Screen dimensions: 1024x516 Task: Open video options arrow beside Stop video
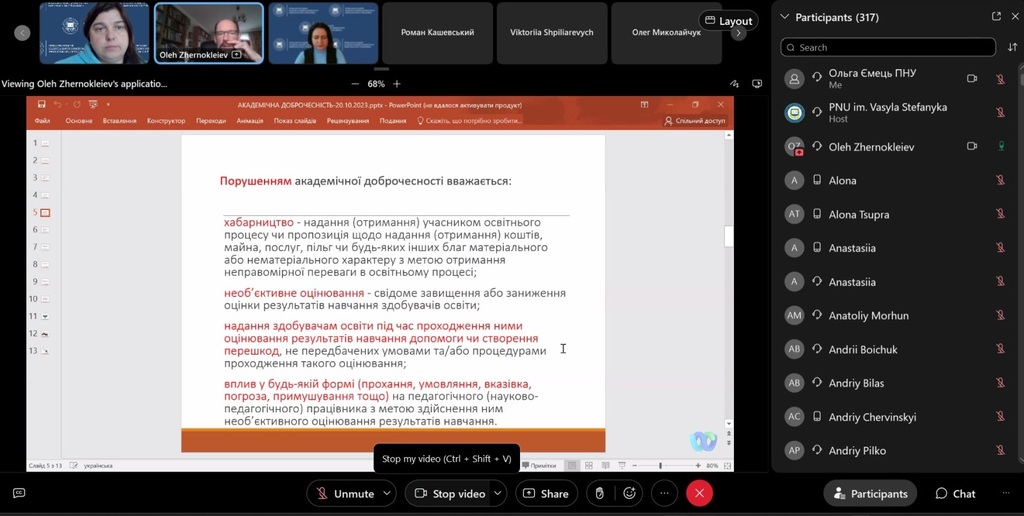(x=498, y=493)
